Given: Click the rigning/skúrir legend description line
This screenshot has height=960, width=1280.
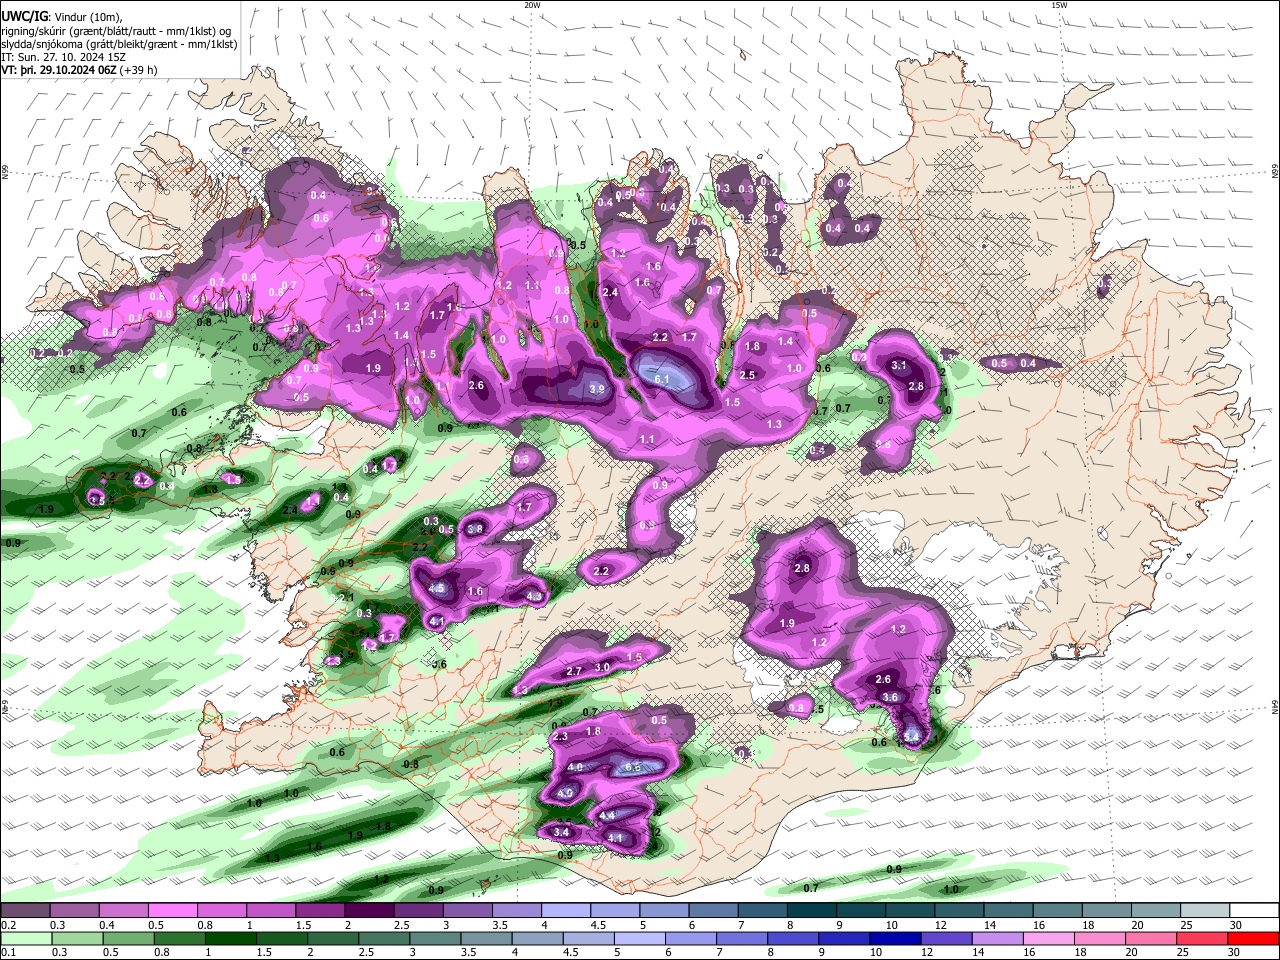Looking at the screenshot, I should tap(115, 31).
